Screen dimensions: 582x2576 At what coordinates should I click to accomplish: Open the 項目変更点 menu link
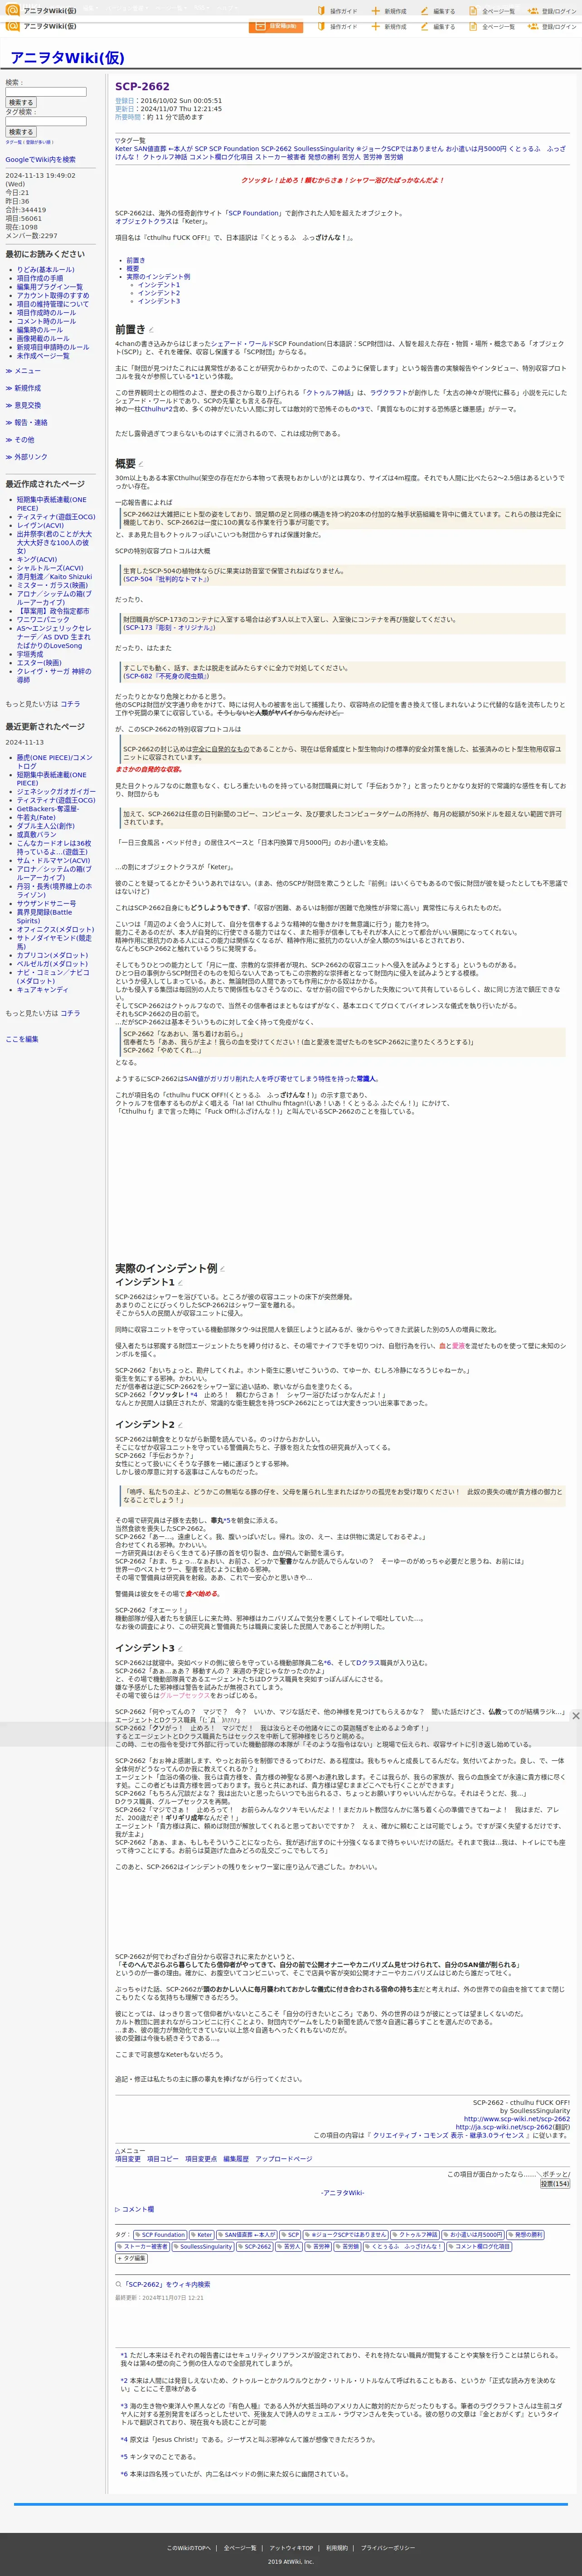[201, 2159]
